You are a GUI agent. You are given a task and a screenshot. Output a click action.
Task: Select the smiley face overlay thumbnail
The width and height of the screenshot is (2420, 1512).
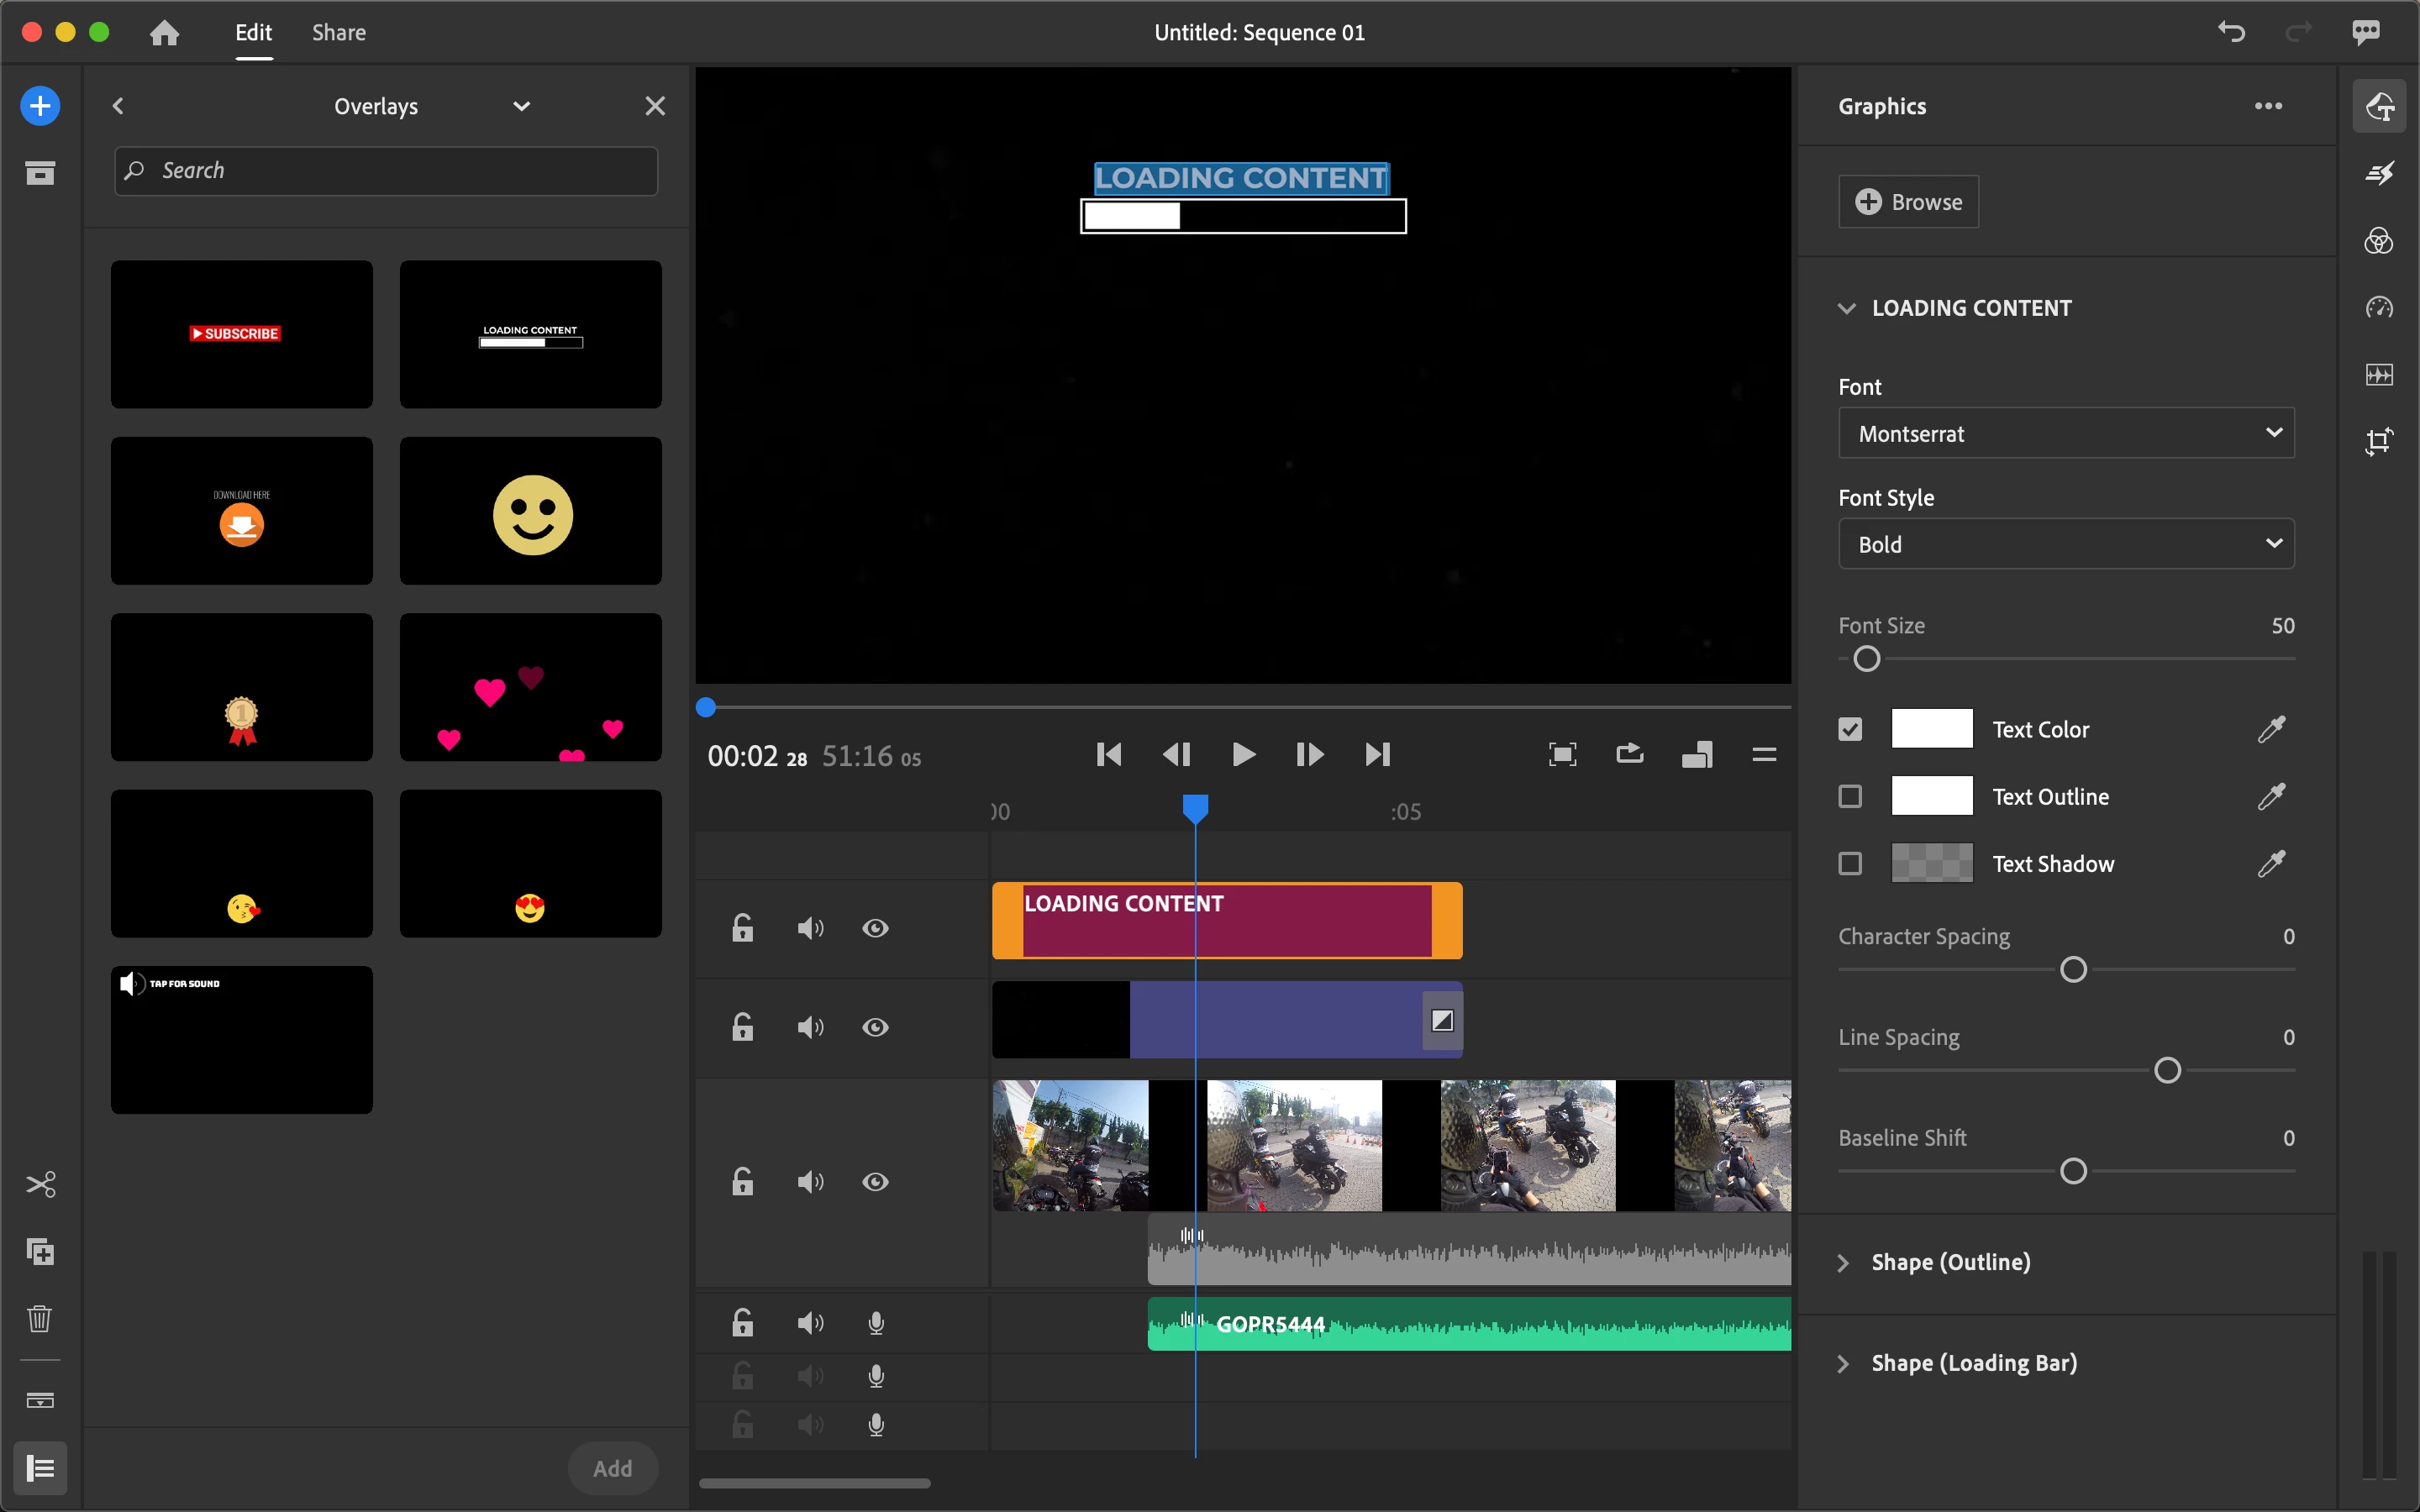531,511
